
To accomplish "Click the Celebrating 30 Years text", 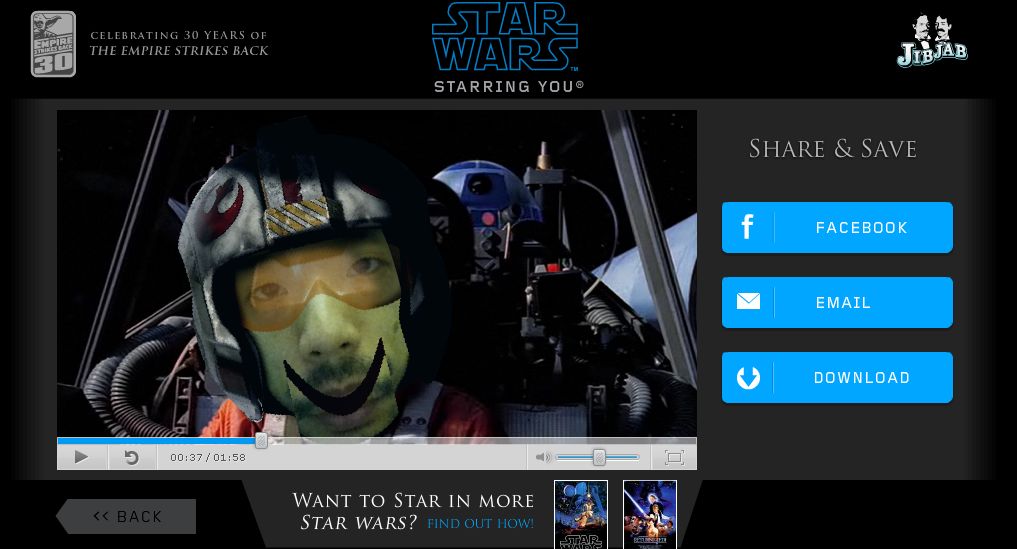I will [x=179, y=43].
